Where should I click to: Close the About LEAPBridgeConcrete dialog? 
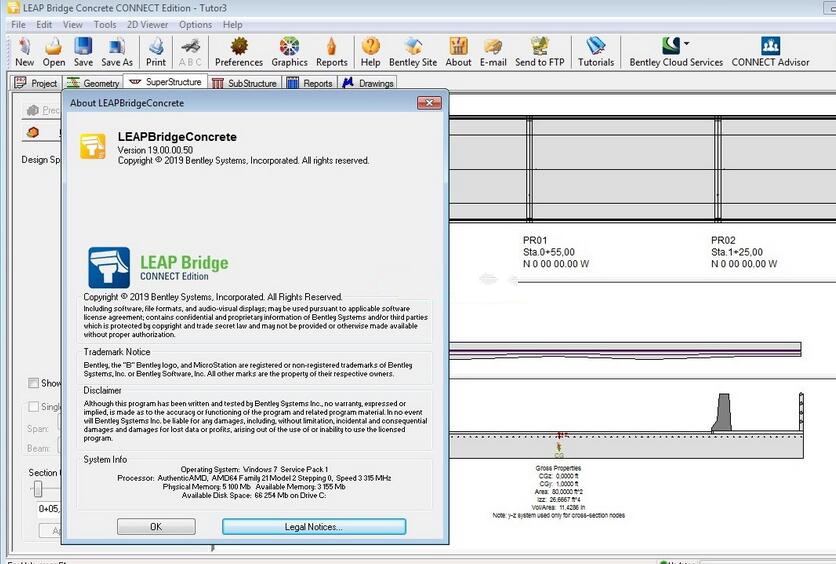tap(429, 103)
